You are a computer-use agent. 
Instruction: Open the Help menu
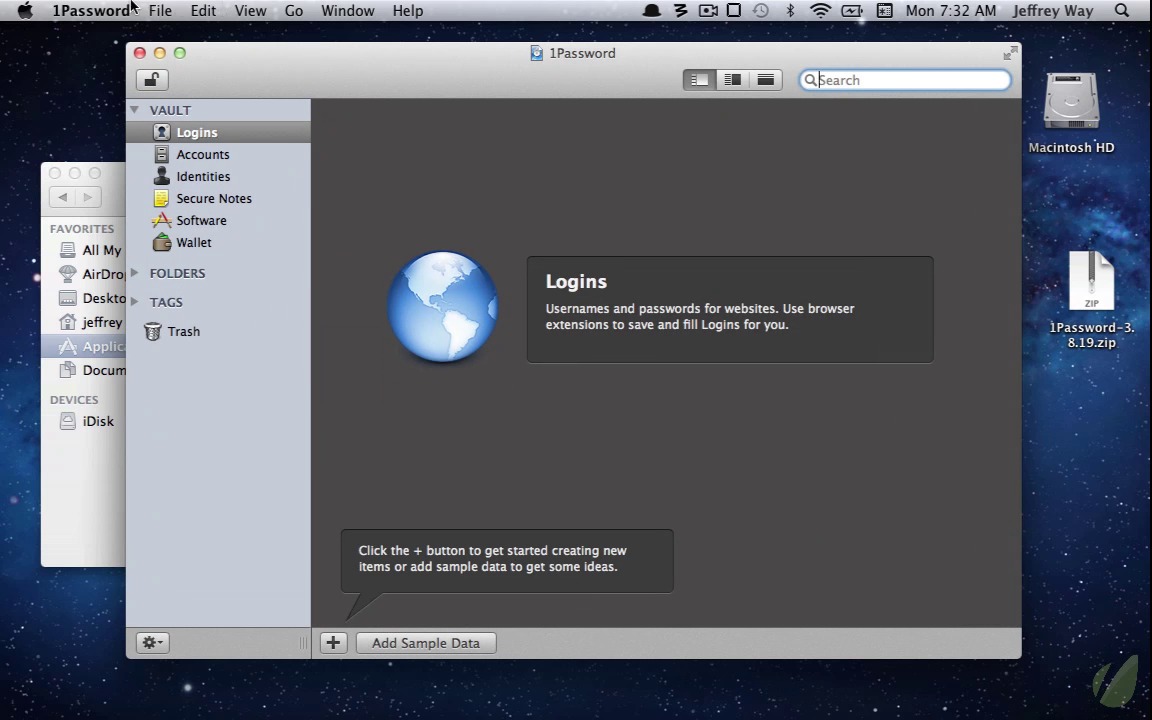click(x=408, y=10)
